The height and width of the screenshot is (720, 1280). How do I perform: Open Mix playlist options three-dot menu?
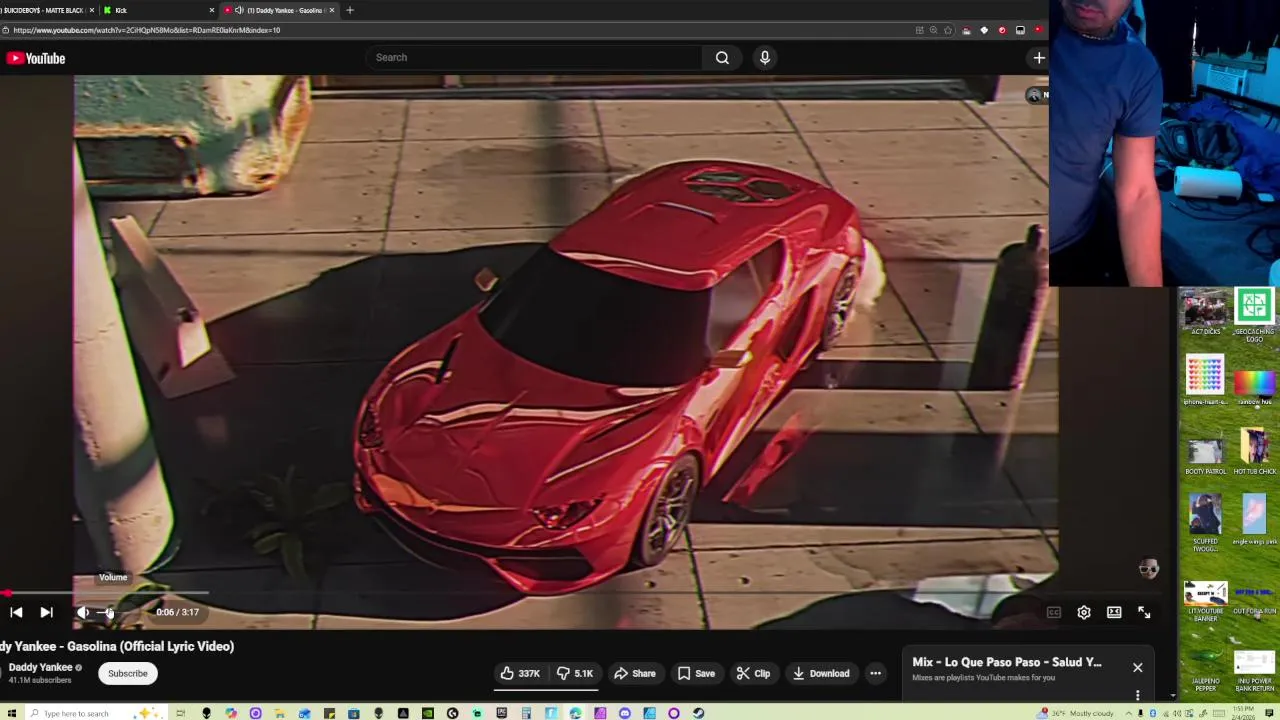(1137, 695)
